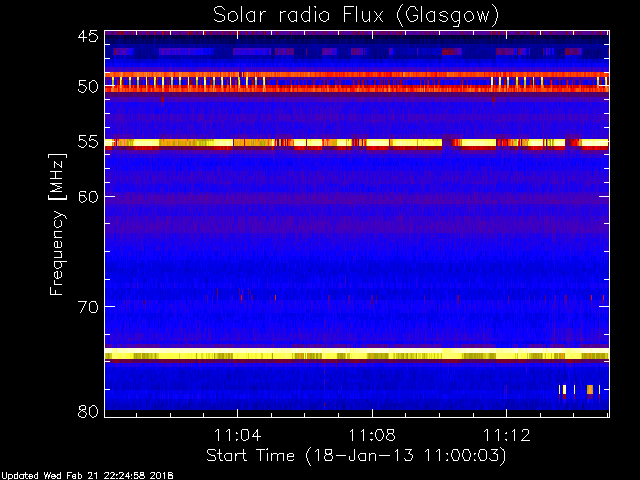Select the 45 frequency axis label
This screenshot has width=640, height=480.
[x=88, y=37]
